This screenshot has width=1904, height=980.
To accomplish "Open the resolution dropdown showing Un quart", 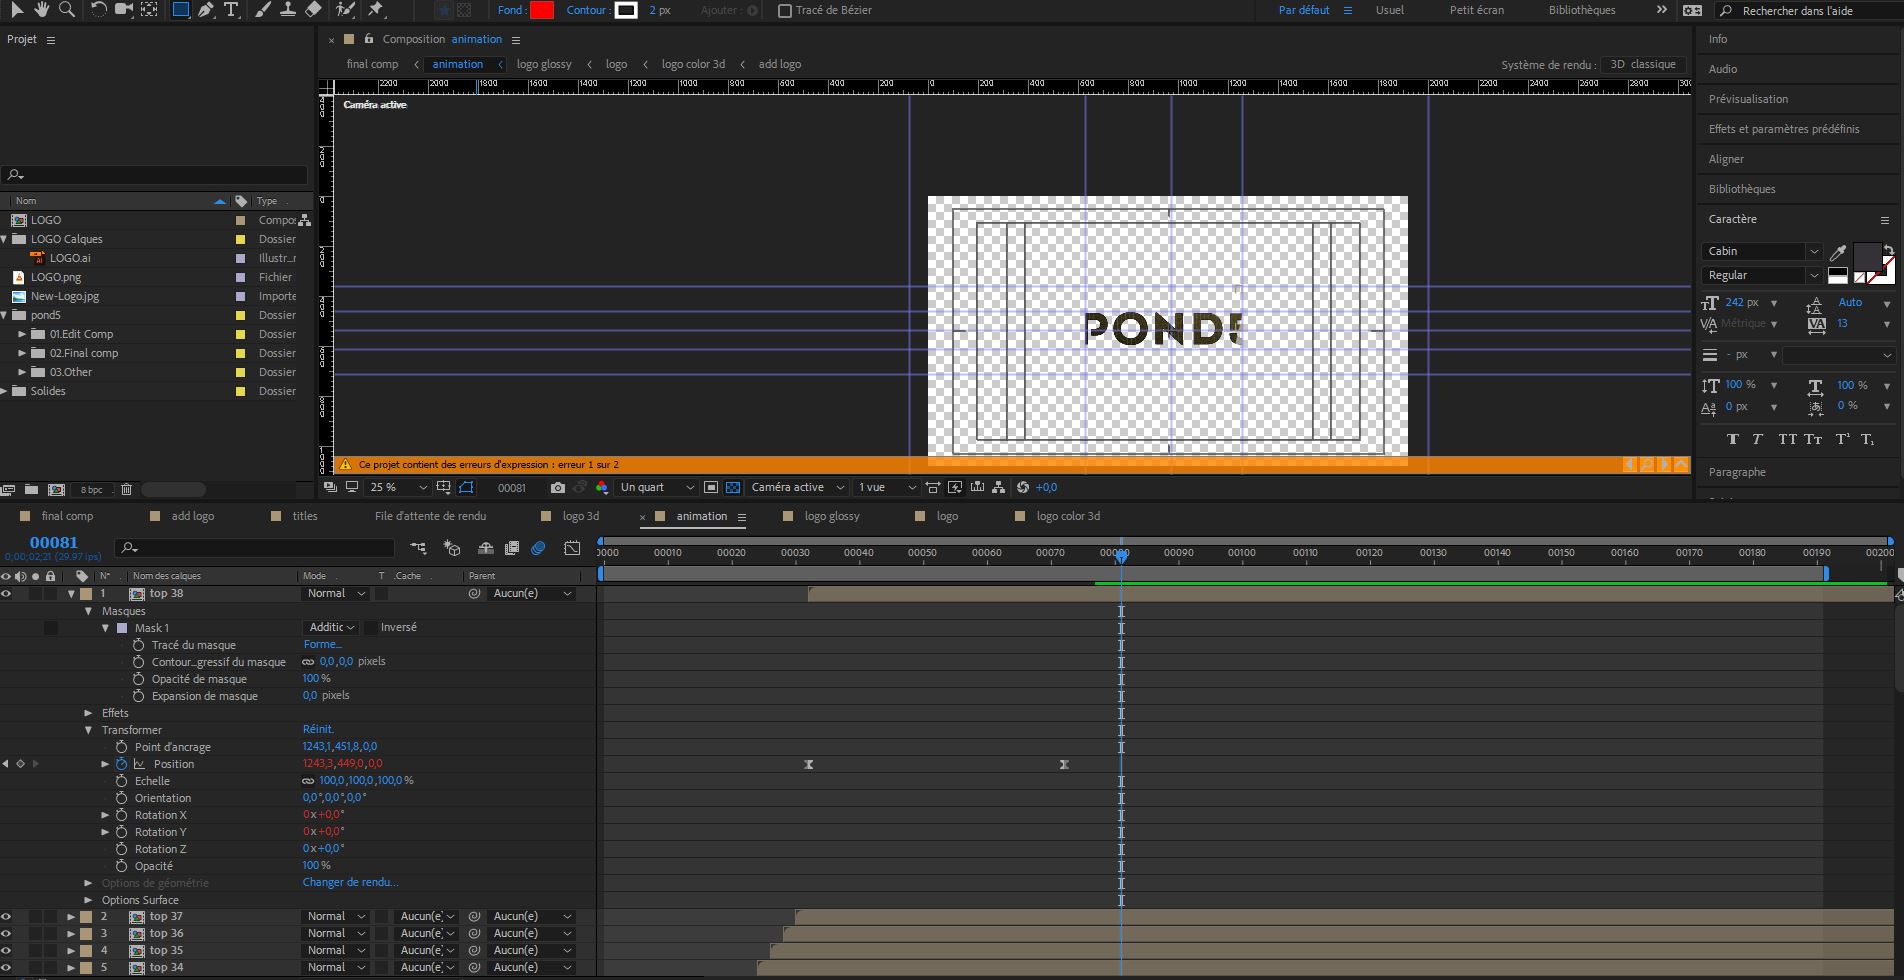I will pos(656,488).
